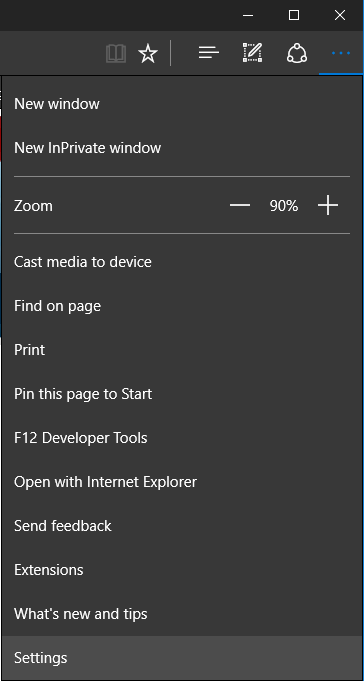Choose Open with Internet Explorer
The image size is (364, 681).
tap(182, 482)
